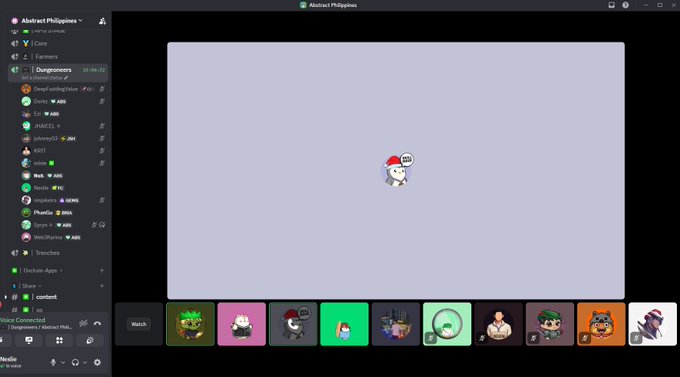Viewport: 680px width, 377px height.
Task: Click the Neslie user panel name
Action: pos(9,359)
